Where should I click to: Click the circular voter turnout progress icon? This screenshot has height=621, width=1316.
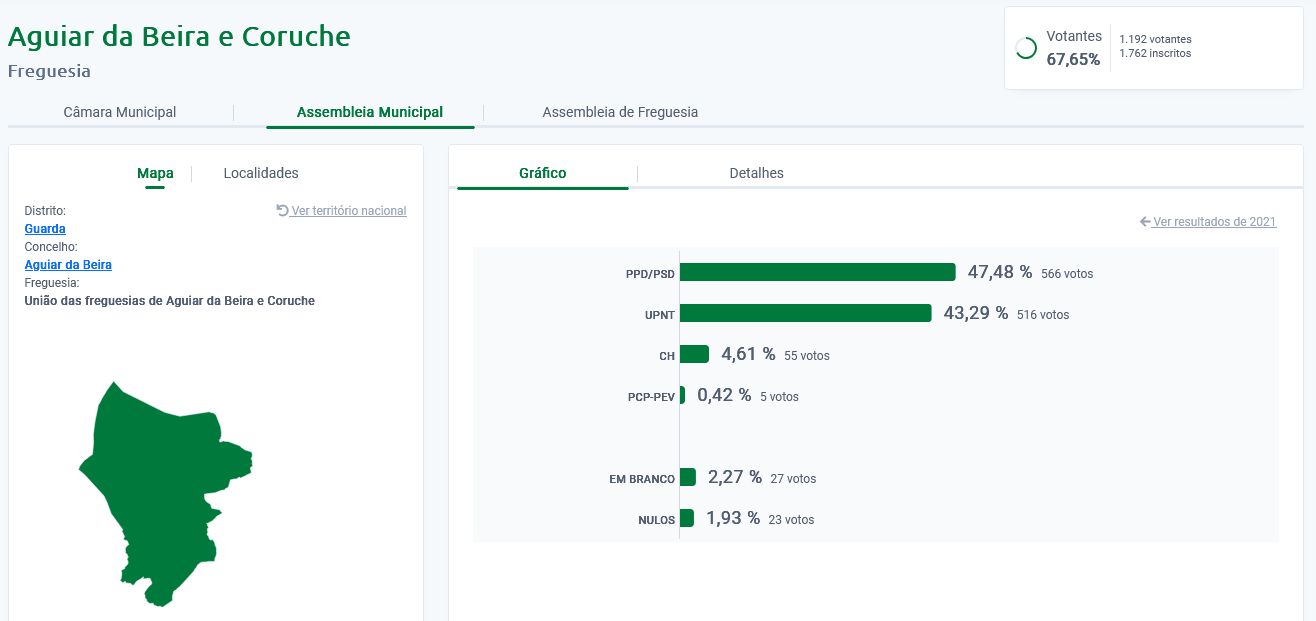1025,48
